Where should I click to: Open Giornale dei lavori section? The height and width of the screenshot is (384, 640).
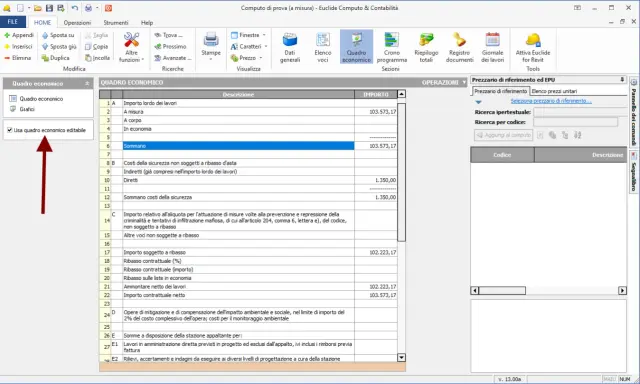[x=492, y=48]
